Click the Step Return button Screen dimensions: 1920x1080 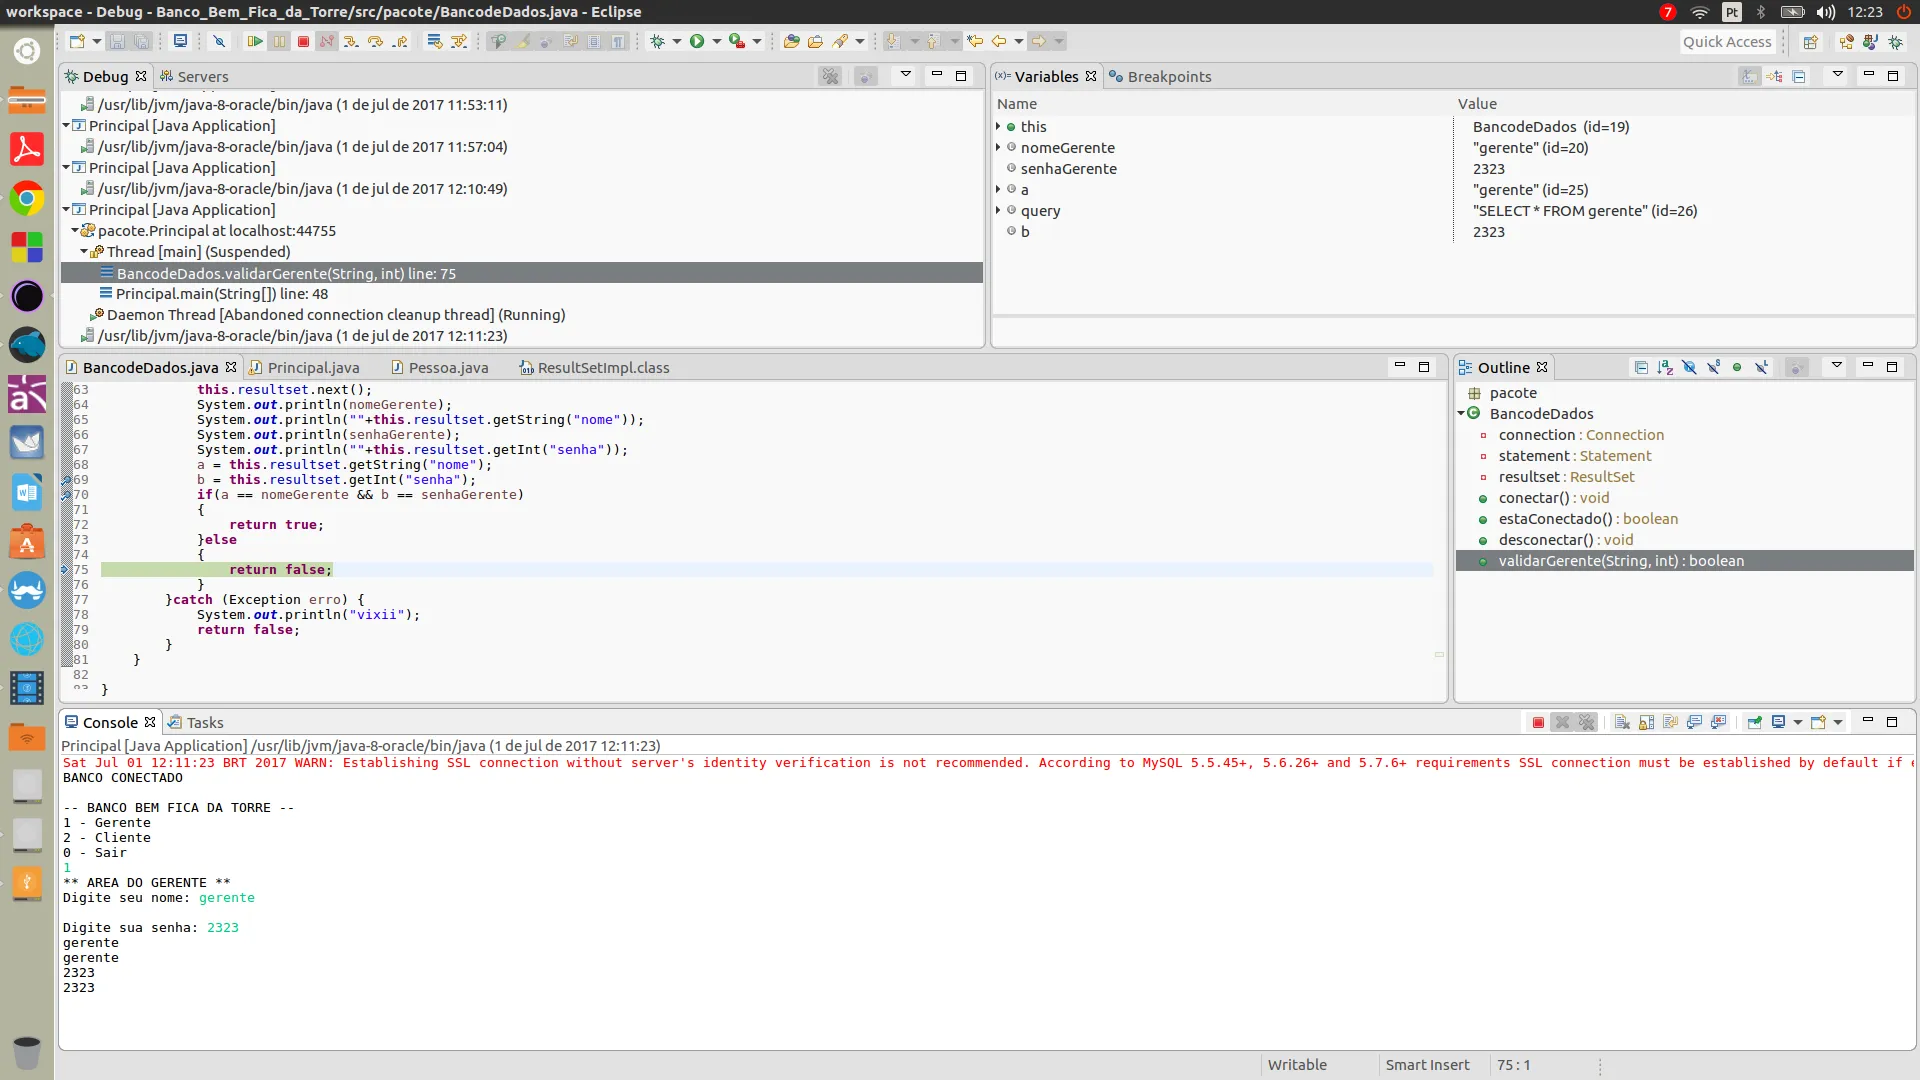click(400, 41)
